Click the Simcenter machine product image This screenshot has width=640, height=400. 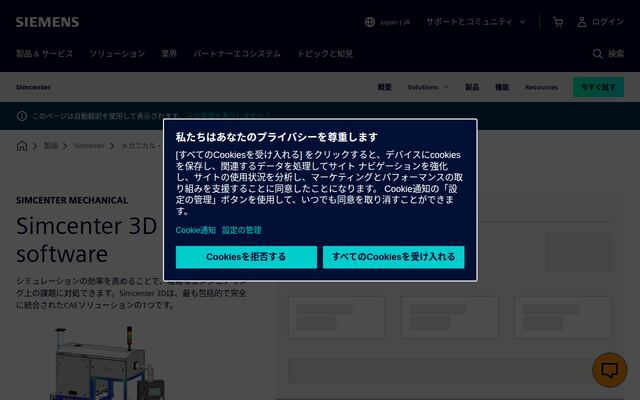point(107,363)
